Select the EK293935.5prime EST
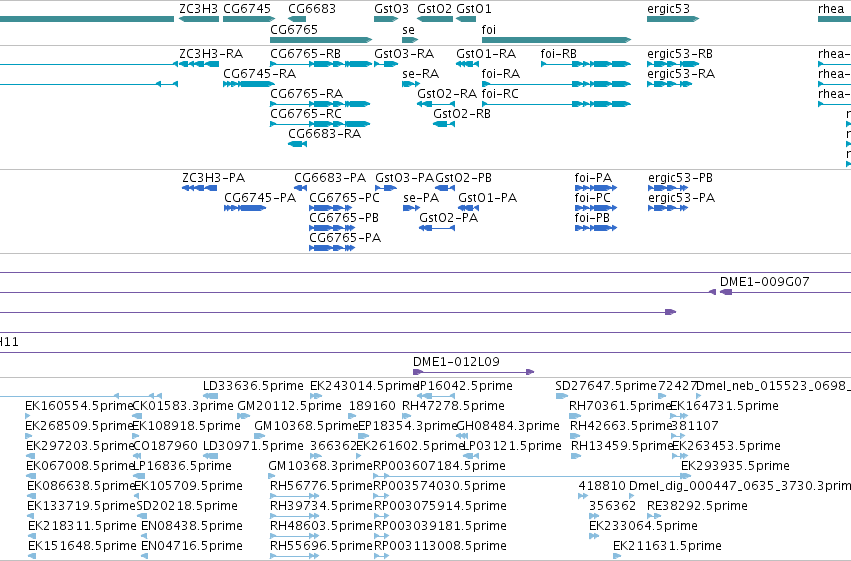The image size is (851, 561). tap(686, 476)
